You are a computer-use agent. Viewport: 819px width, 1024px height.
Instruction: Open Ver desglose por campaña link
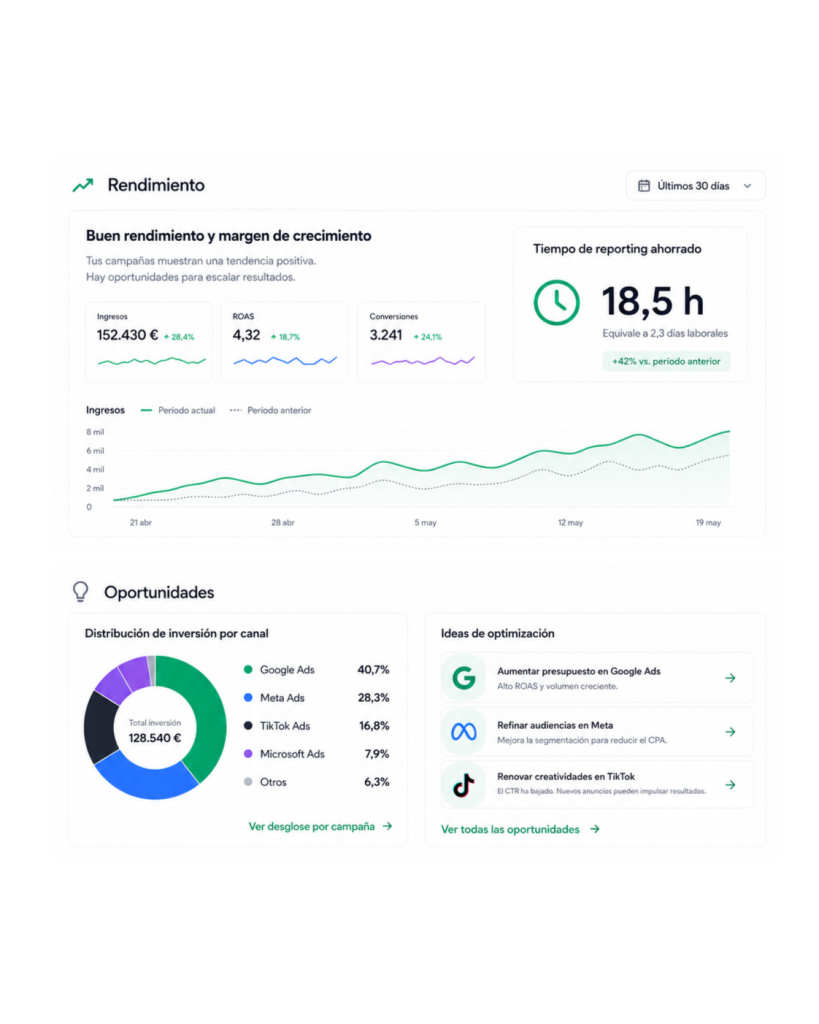tap(320, 826)
